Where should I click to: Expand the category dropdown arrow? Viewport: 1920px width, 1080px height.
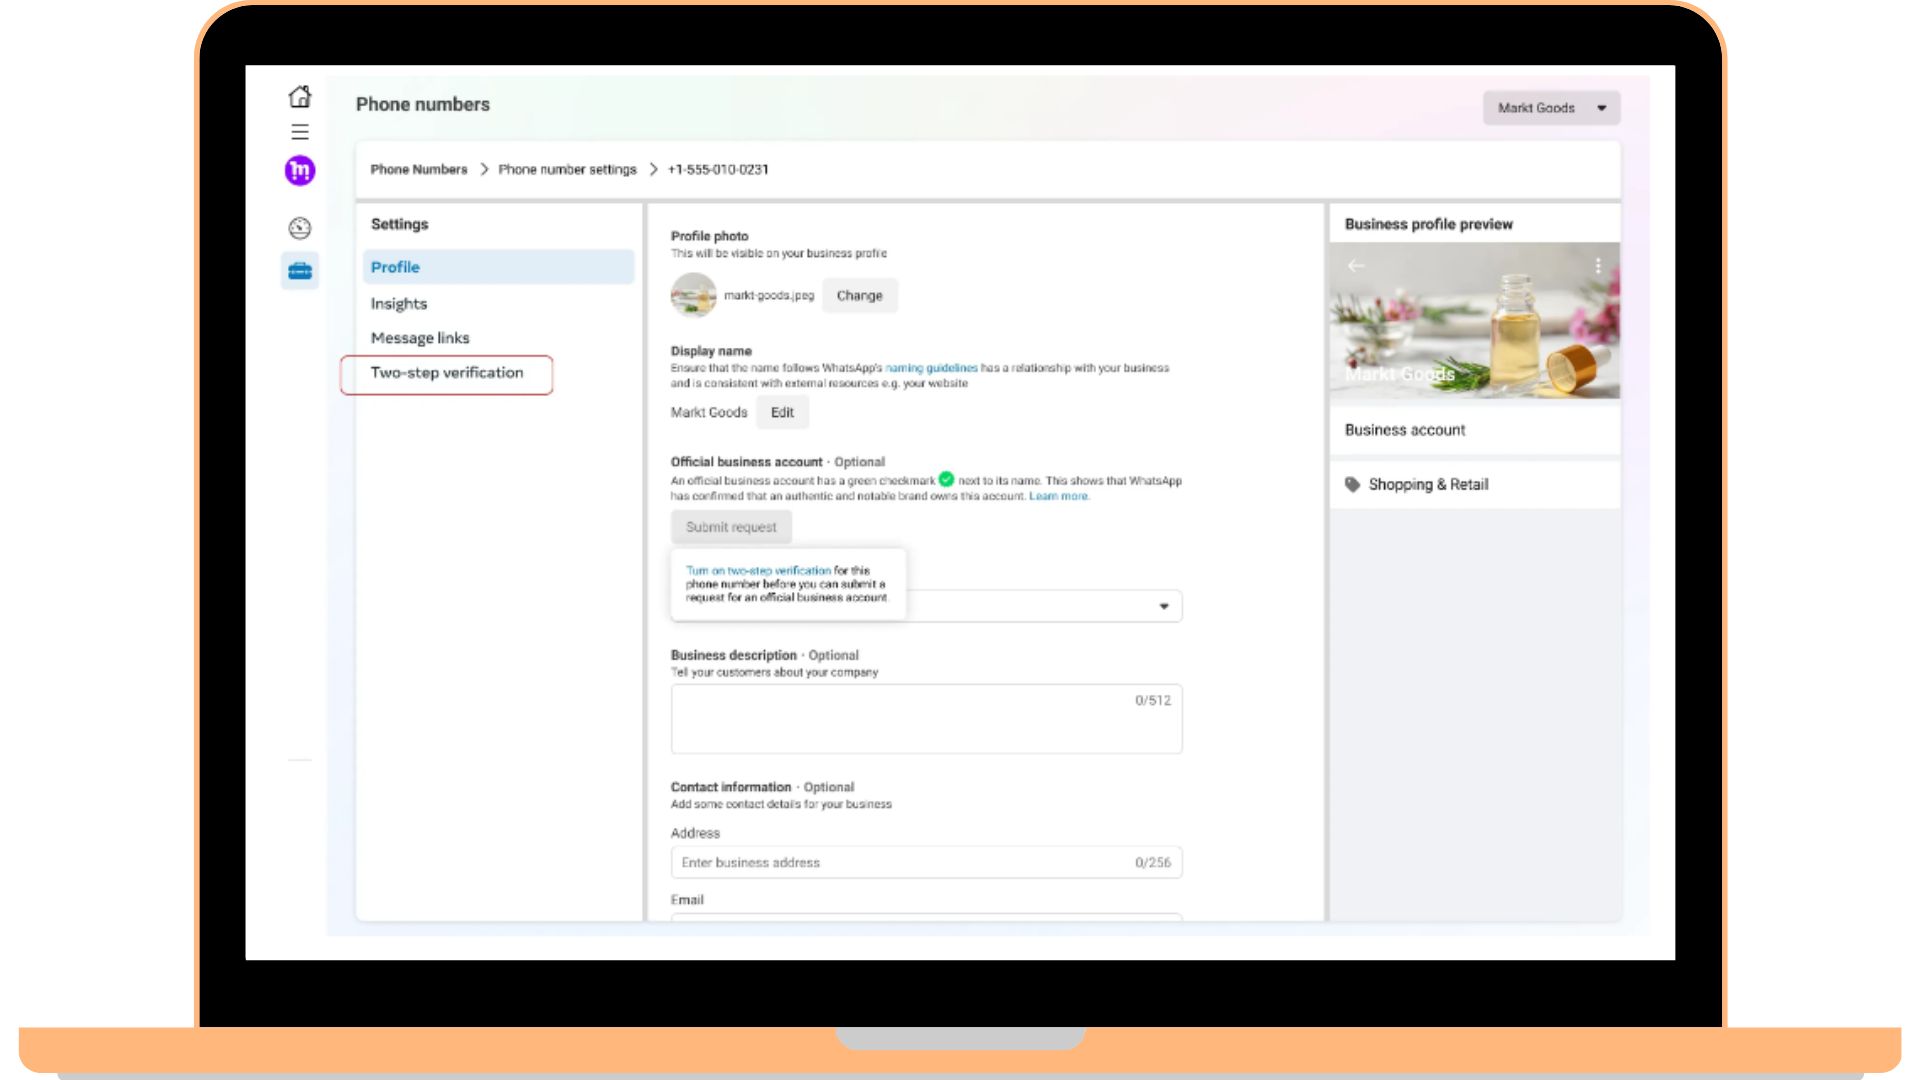tap(1164, 606)
